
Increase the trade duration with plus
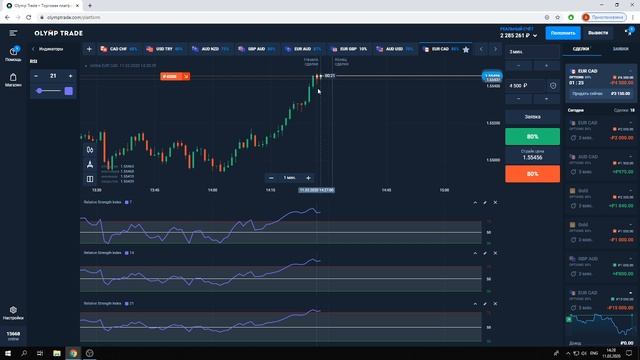tap(547, 66)
